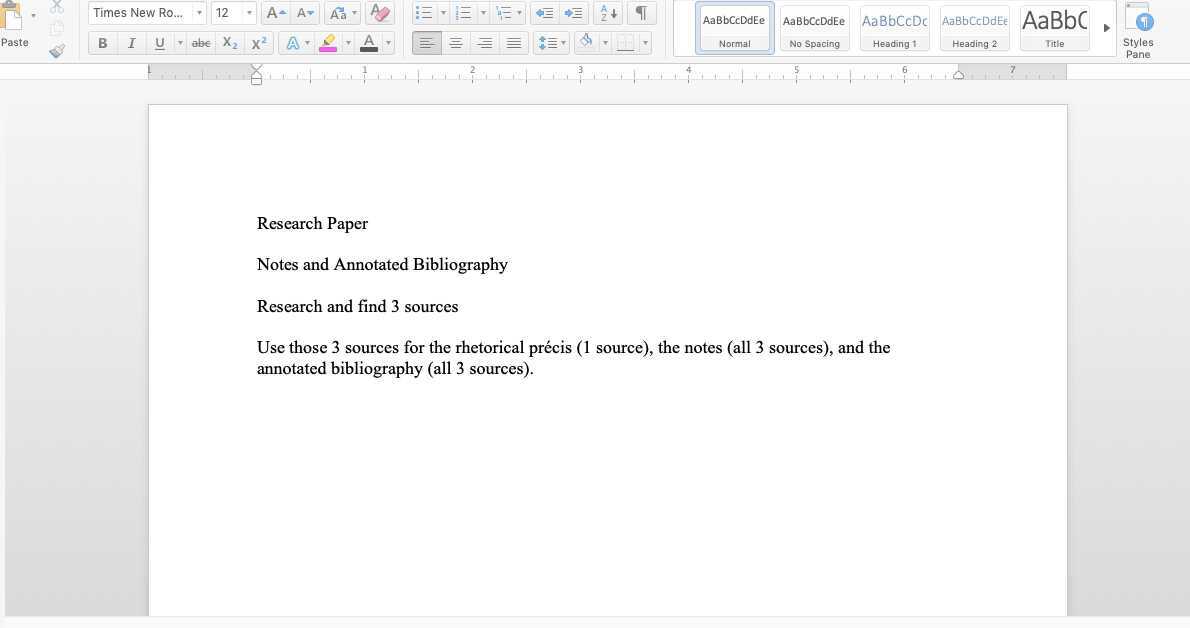Screen dimensions: 1190x628
Task: Center align the text
Action: click(456, 43)
